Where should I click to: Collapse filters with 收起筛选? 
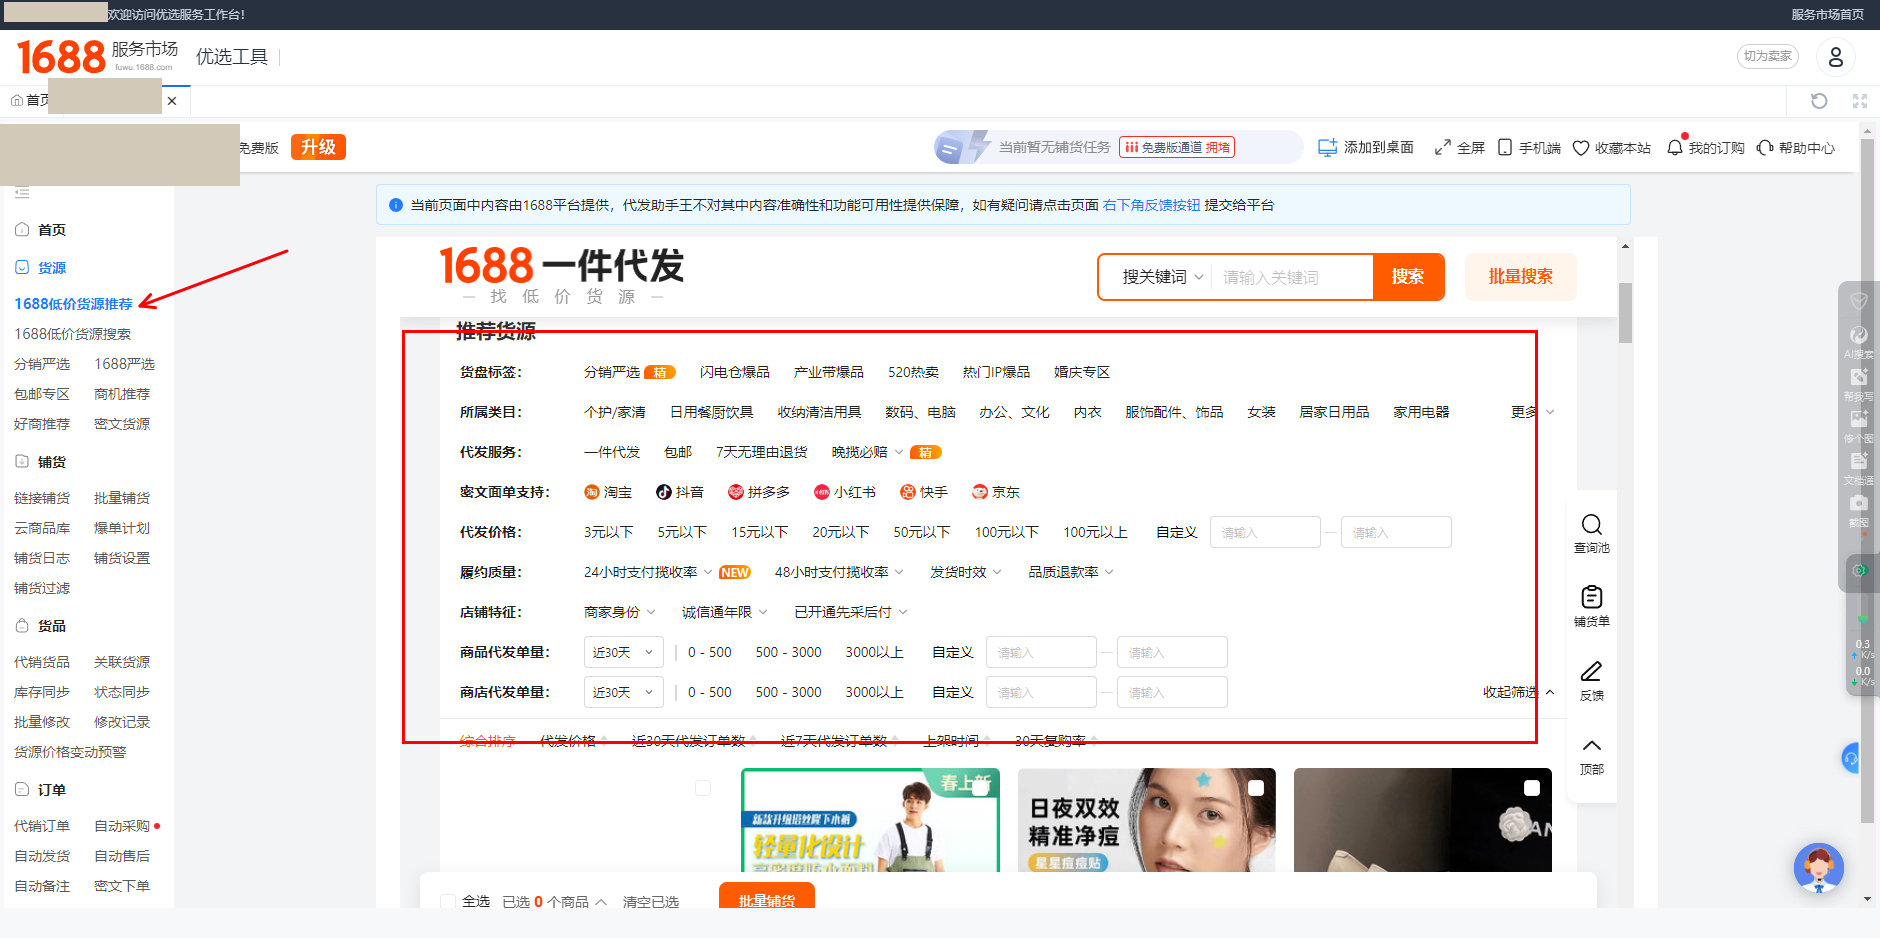click(1518, 692)
